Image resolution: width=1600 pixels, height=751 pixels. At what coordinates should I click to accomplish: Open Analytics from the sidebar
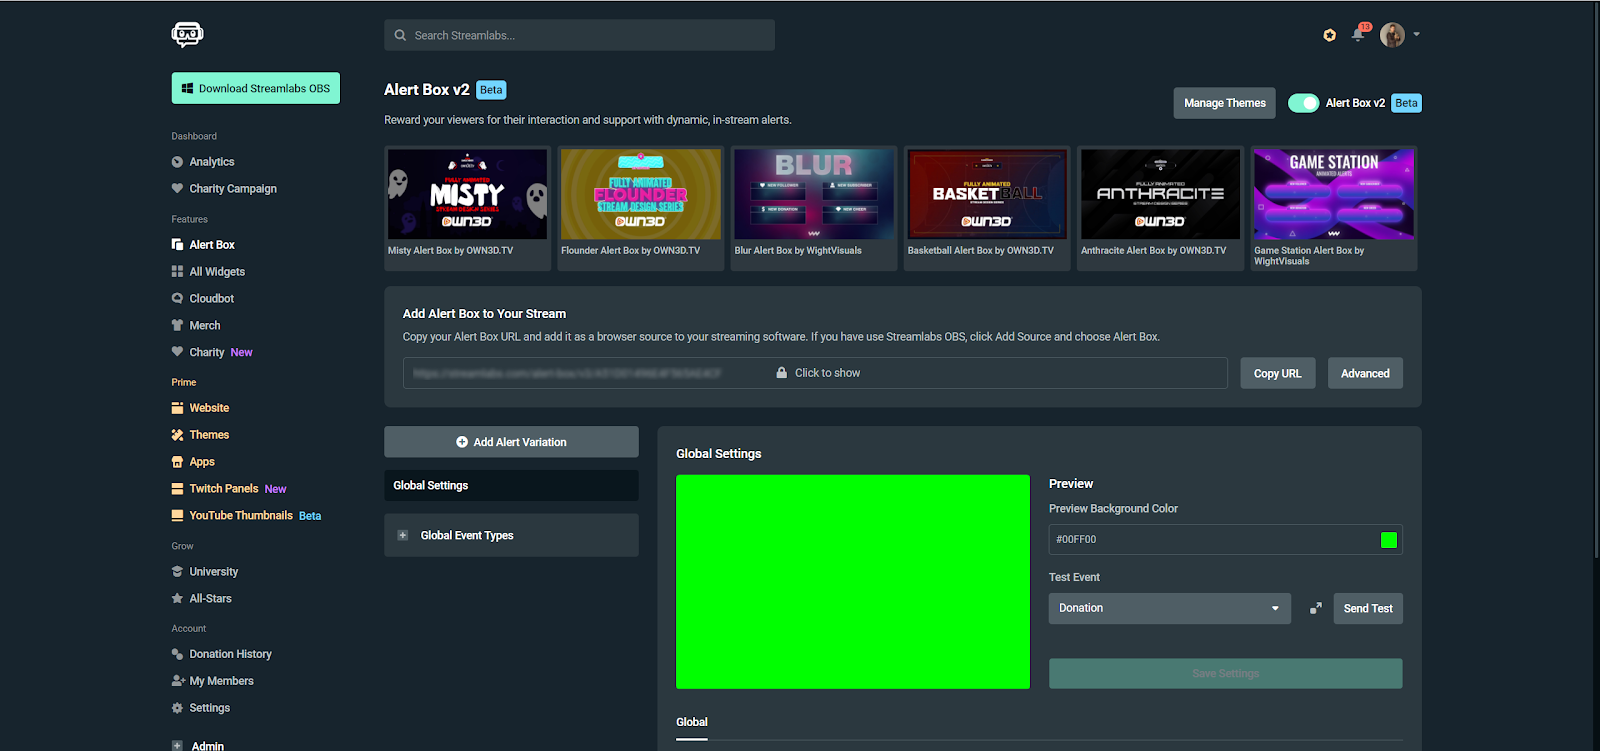[x=212, y=162]
